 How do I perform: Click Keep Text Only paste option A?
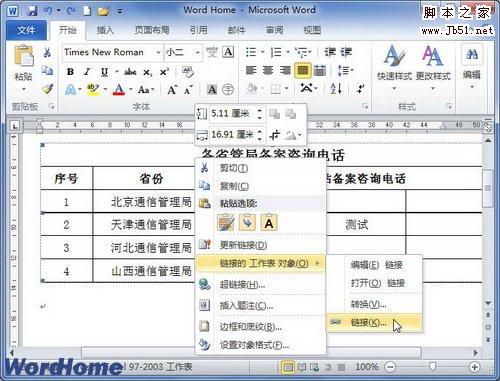tap(269, 223)
